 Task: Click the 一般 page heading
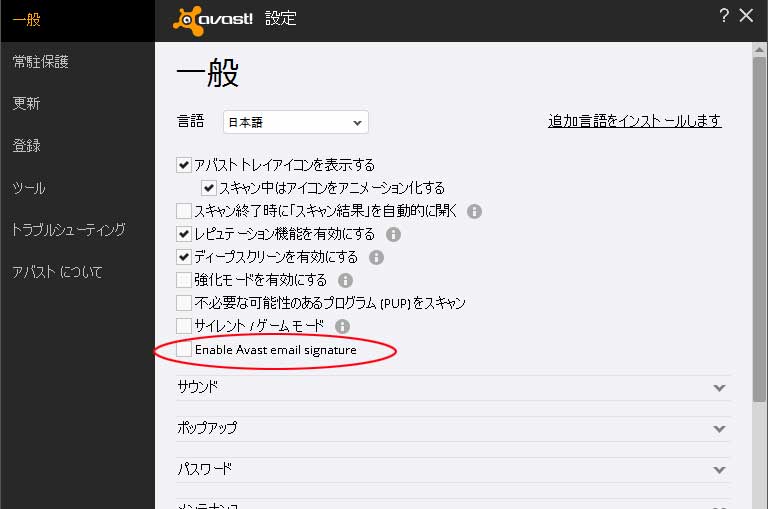click(x=208, y=73)
